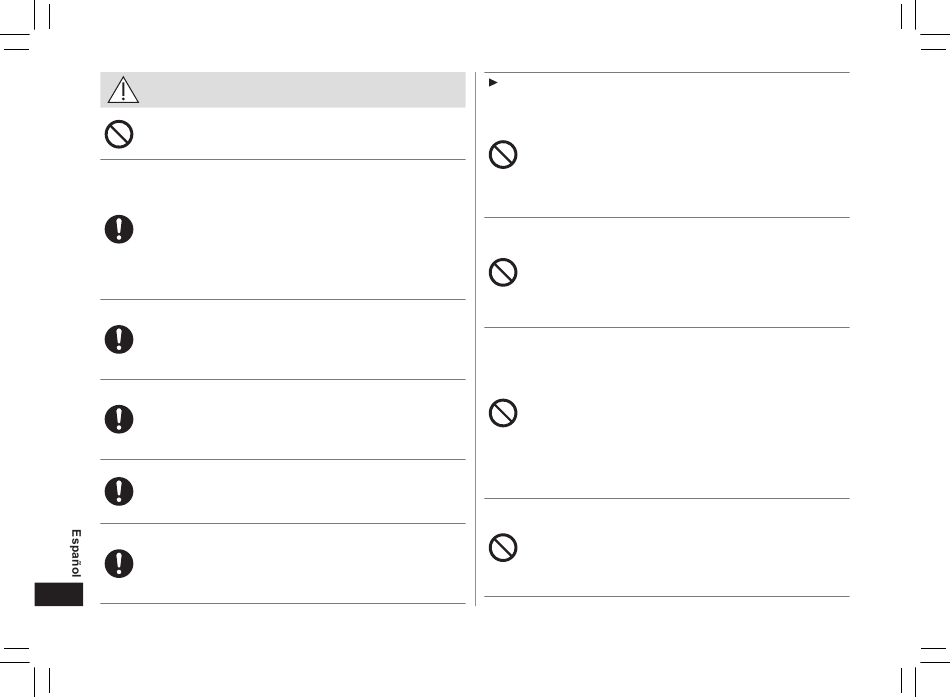
Task: Select the topmost exclamation mandatory icon in left column
Action: [x=119, y=229]
